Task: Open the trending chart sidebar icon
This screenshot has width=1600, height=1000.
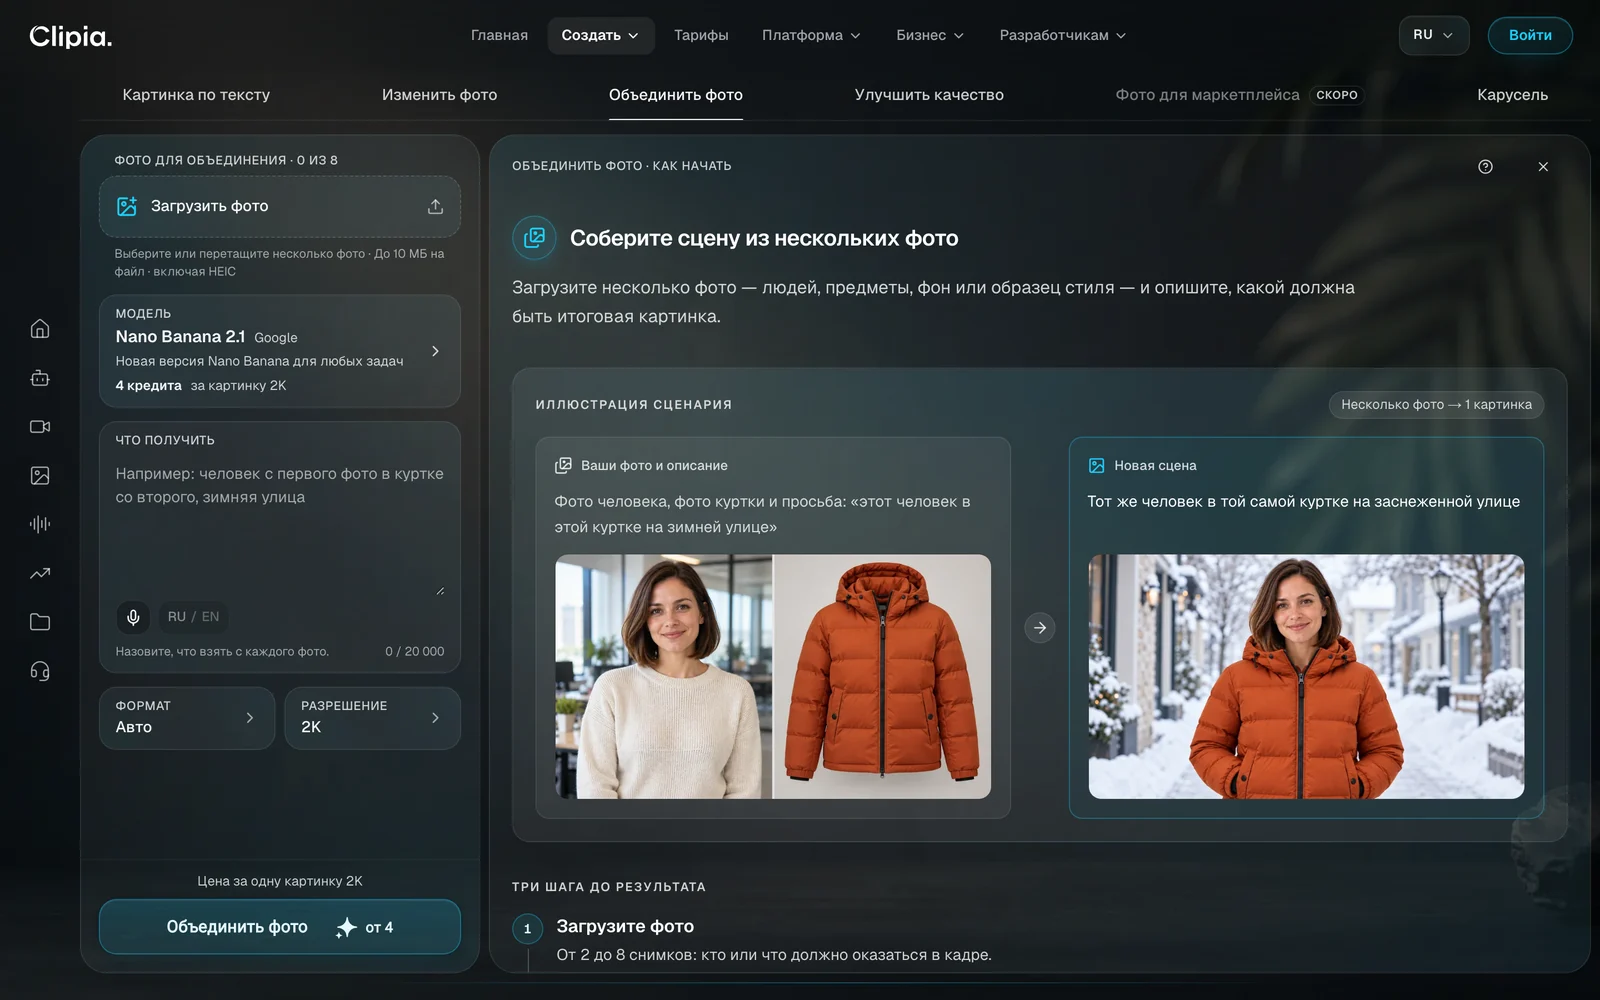Action: click(x=40, y=573)
